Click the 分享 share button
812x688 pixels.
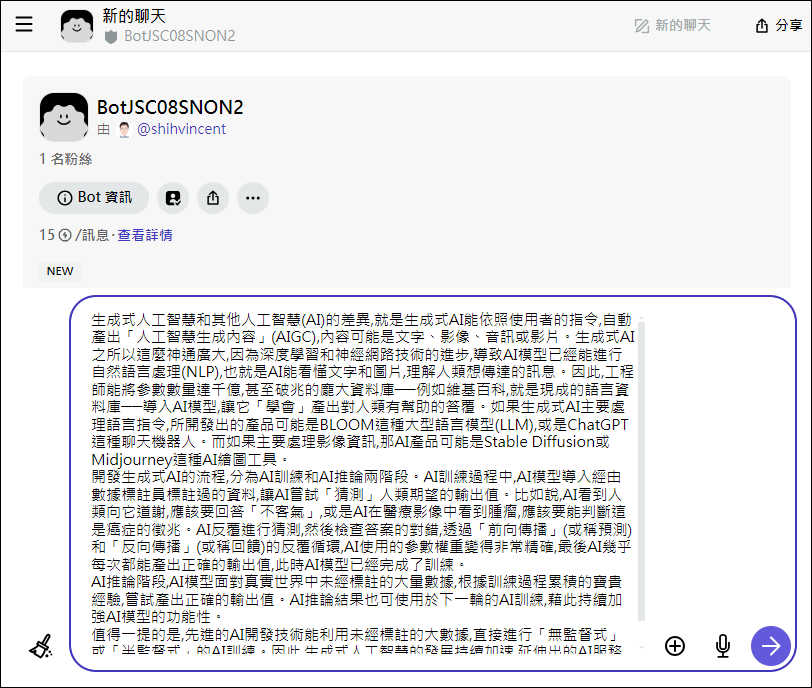click(778, 25)
